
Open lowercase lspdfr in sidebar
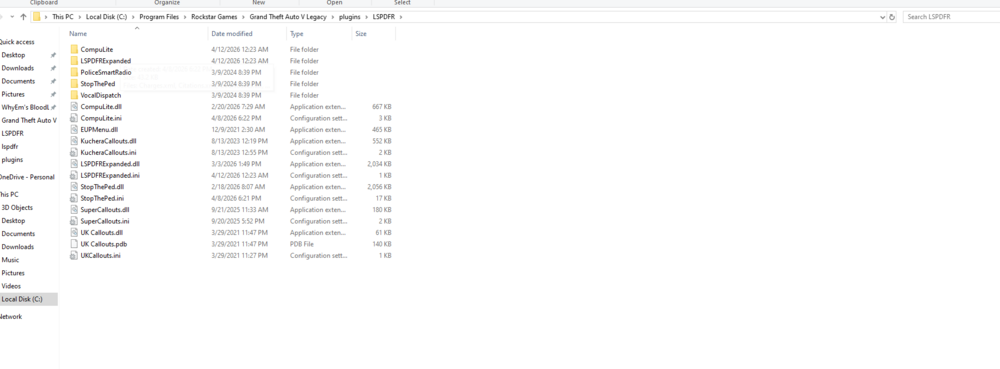click(10, 147)
